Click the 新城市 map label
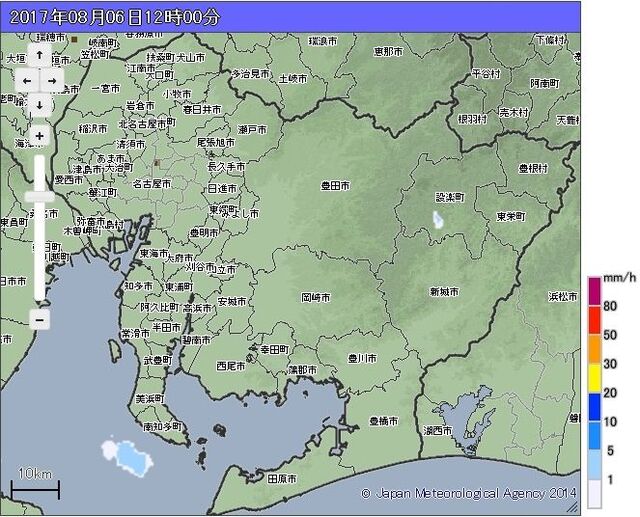This screenshot has height=517, width=640. point(444,292)
